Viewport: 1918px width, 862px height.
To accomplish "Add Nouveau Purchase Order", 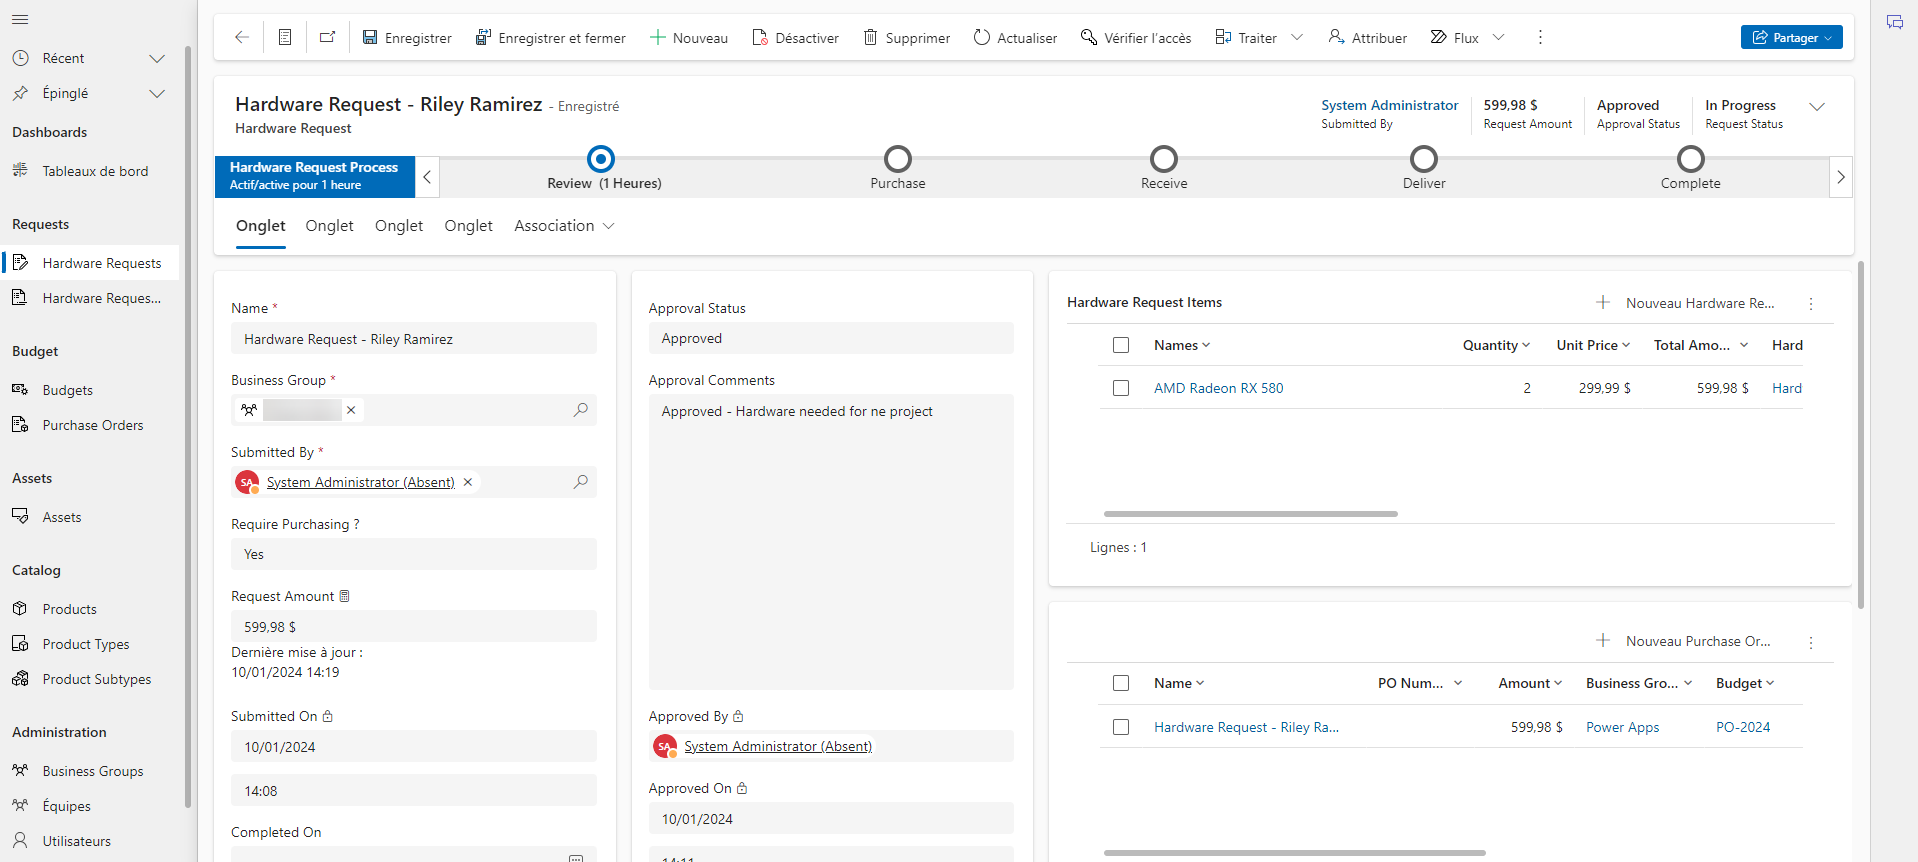I will [1684, 641].
